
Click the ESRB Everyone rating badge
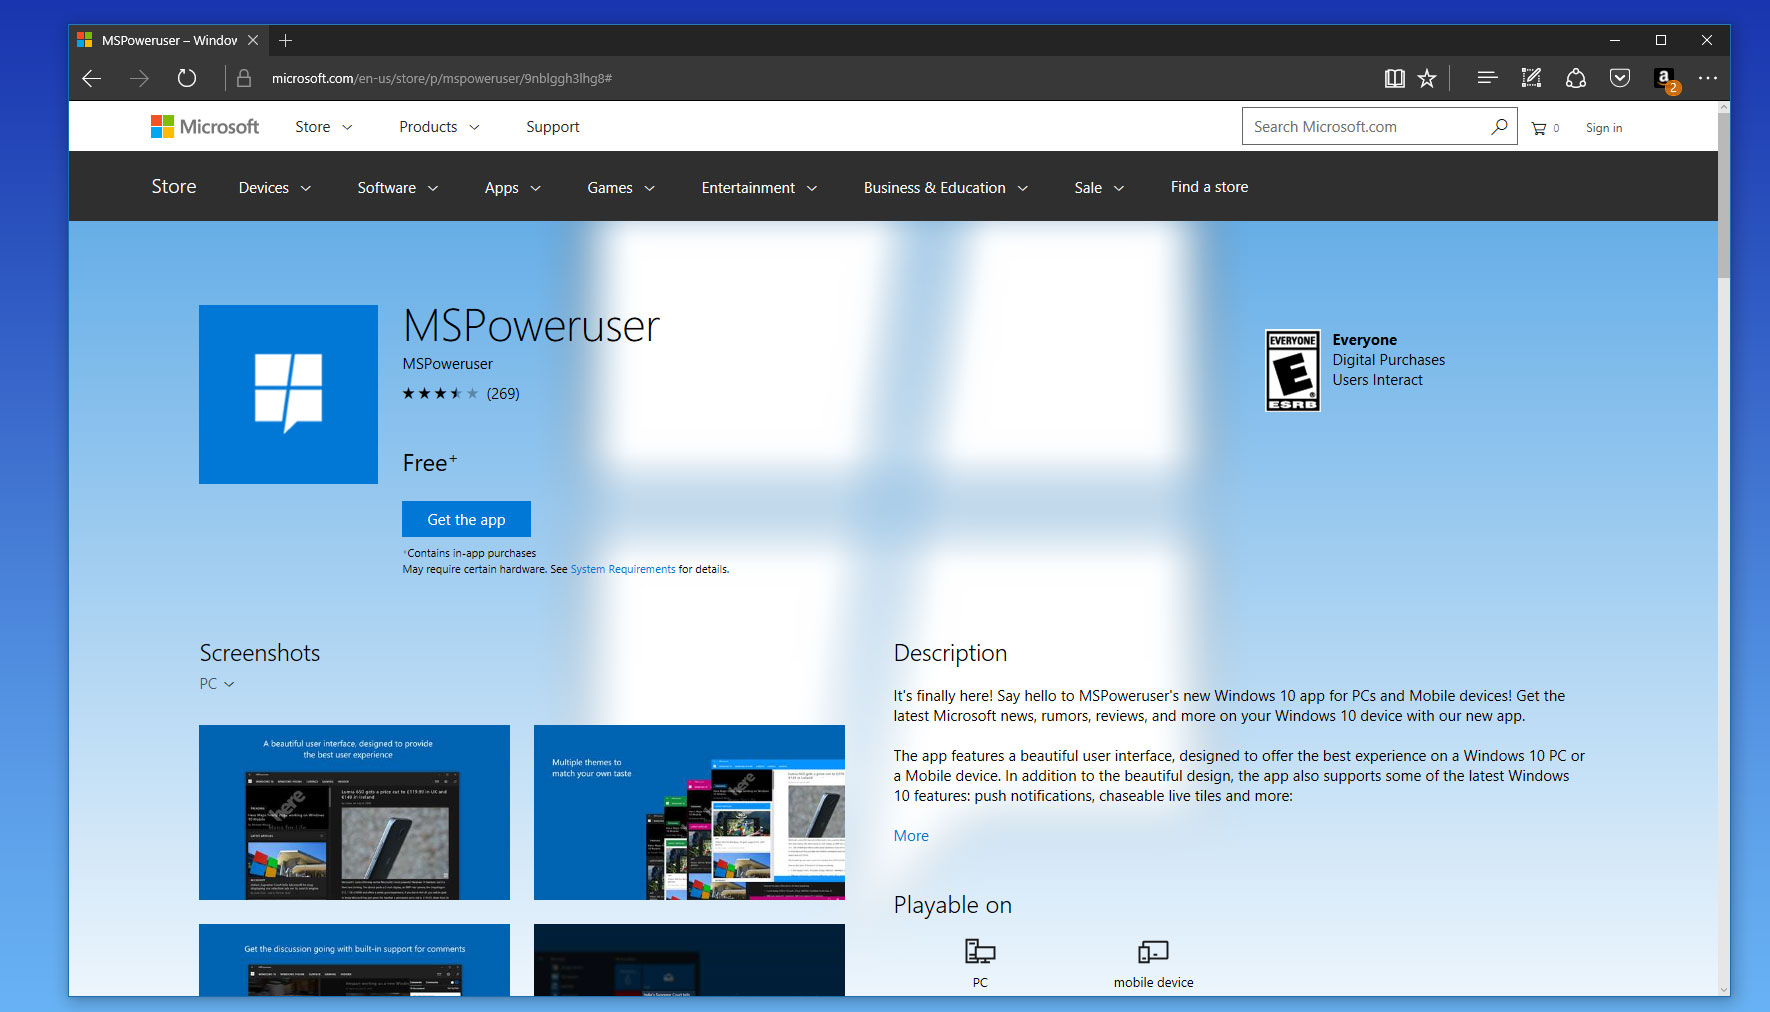pos(1292,370)
